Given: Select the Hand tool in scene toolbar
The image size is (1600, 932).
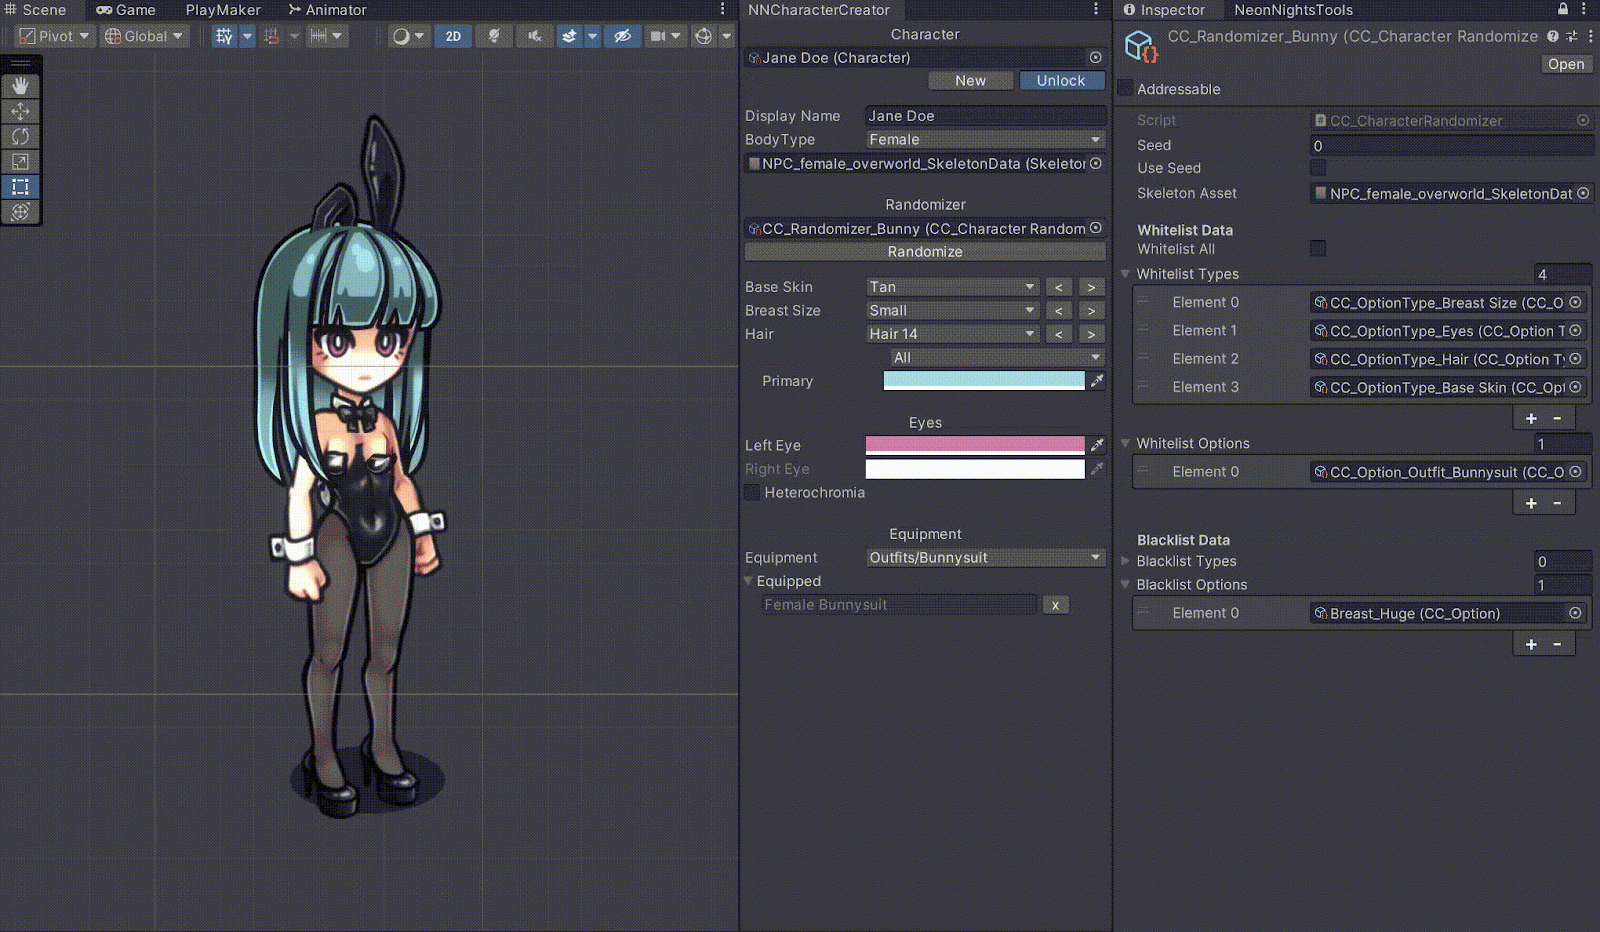Looking at the screenshot, I should click(20, 86).
